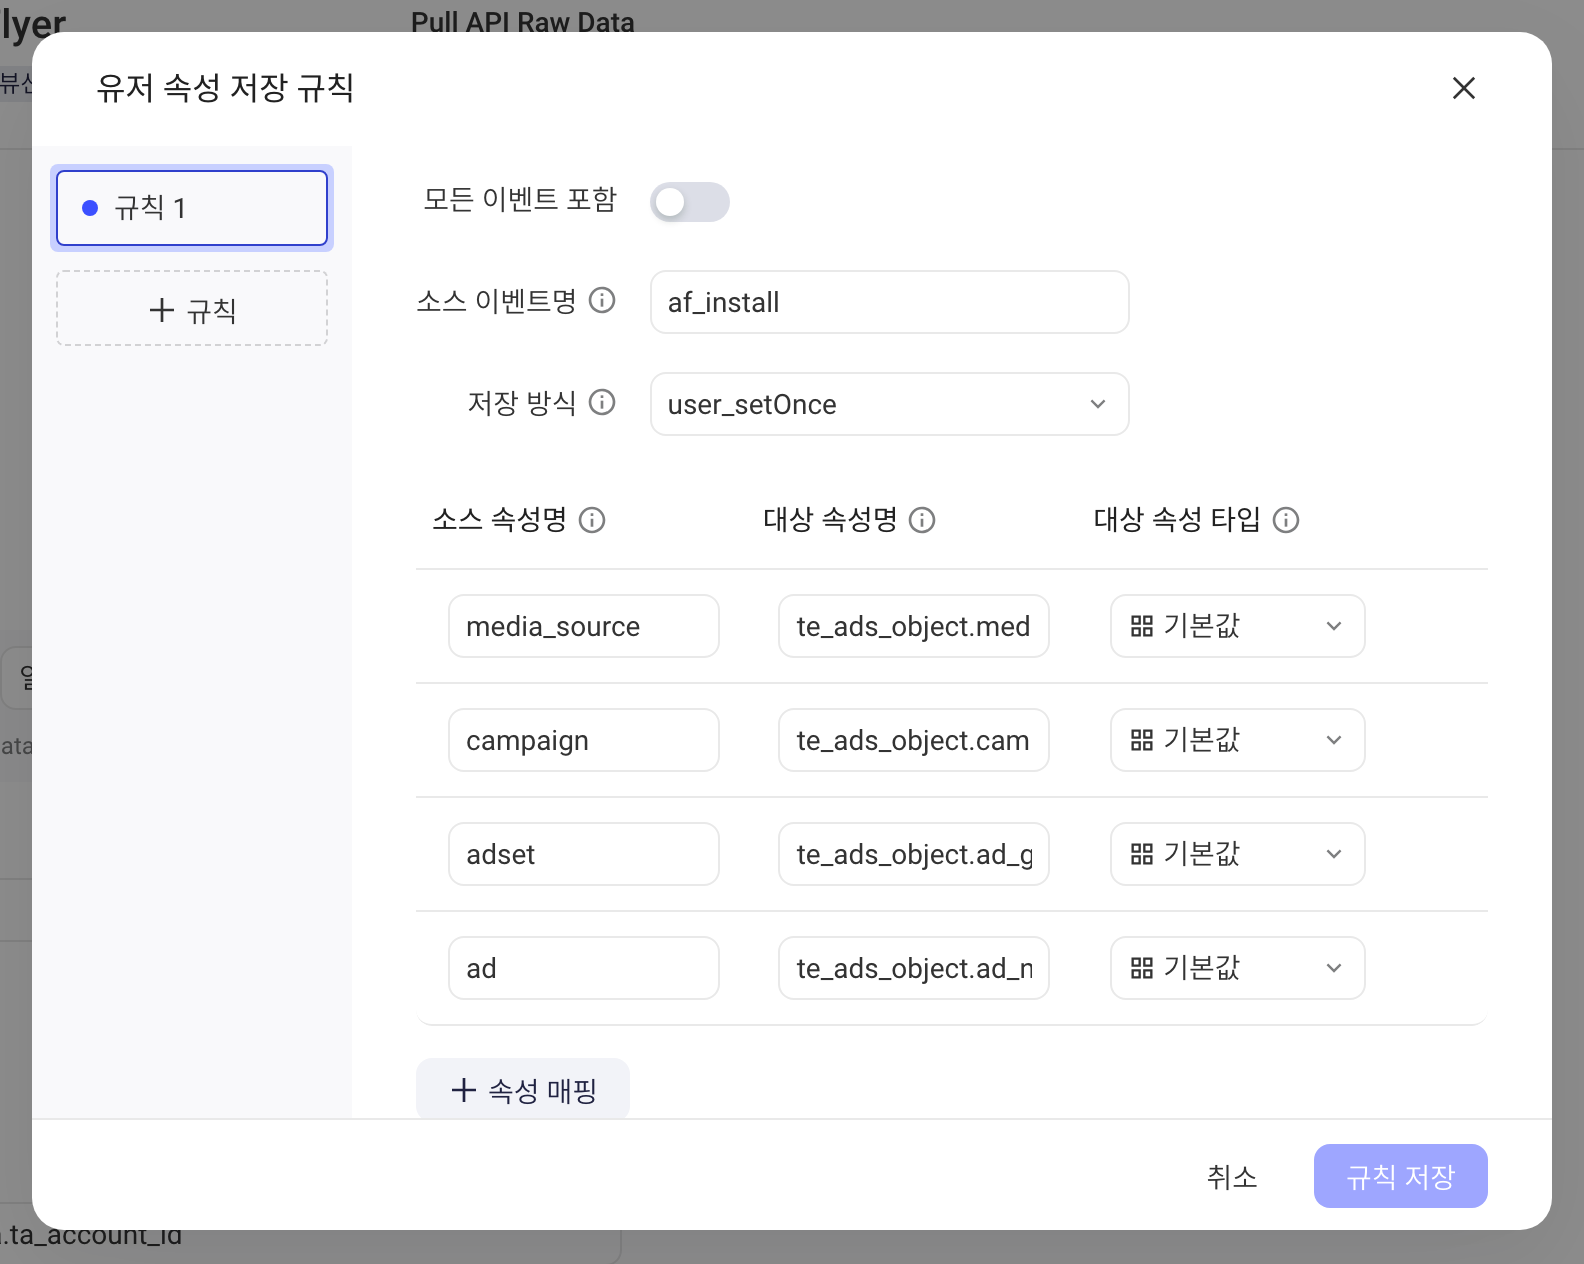This screenshot has height=1264, width=1584.
Task: Click the campaign source property field
Action: click(584, 740)
